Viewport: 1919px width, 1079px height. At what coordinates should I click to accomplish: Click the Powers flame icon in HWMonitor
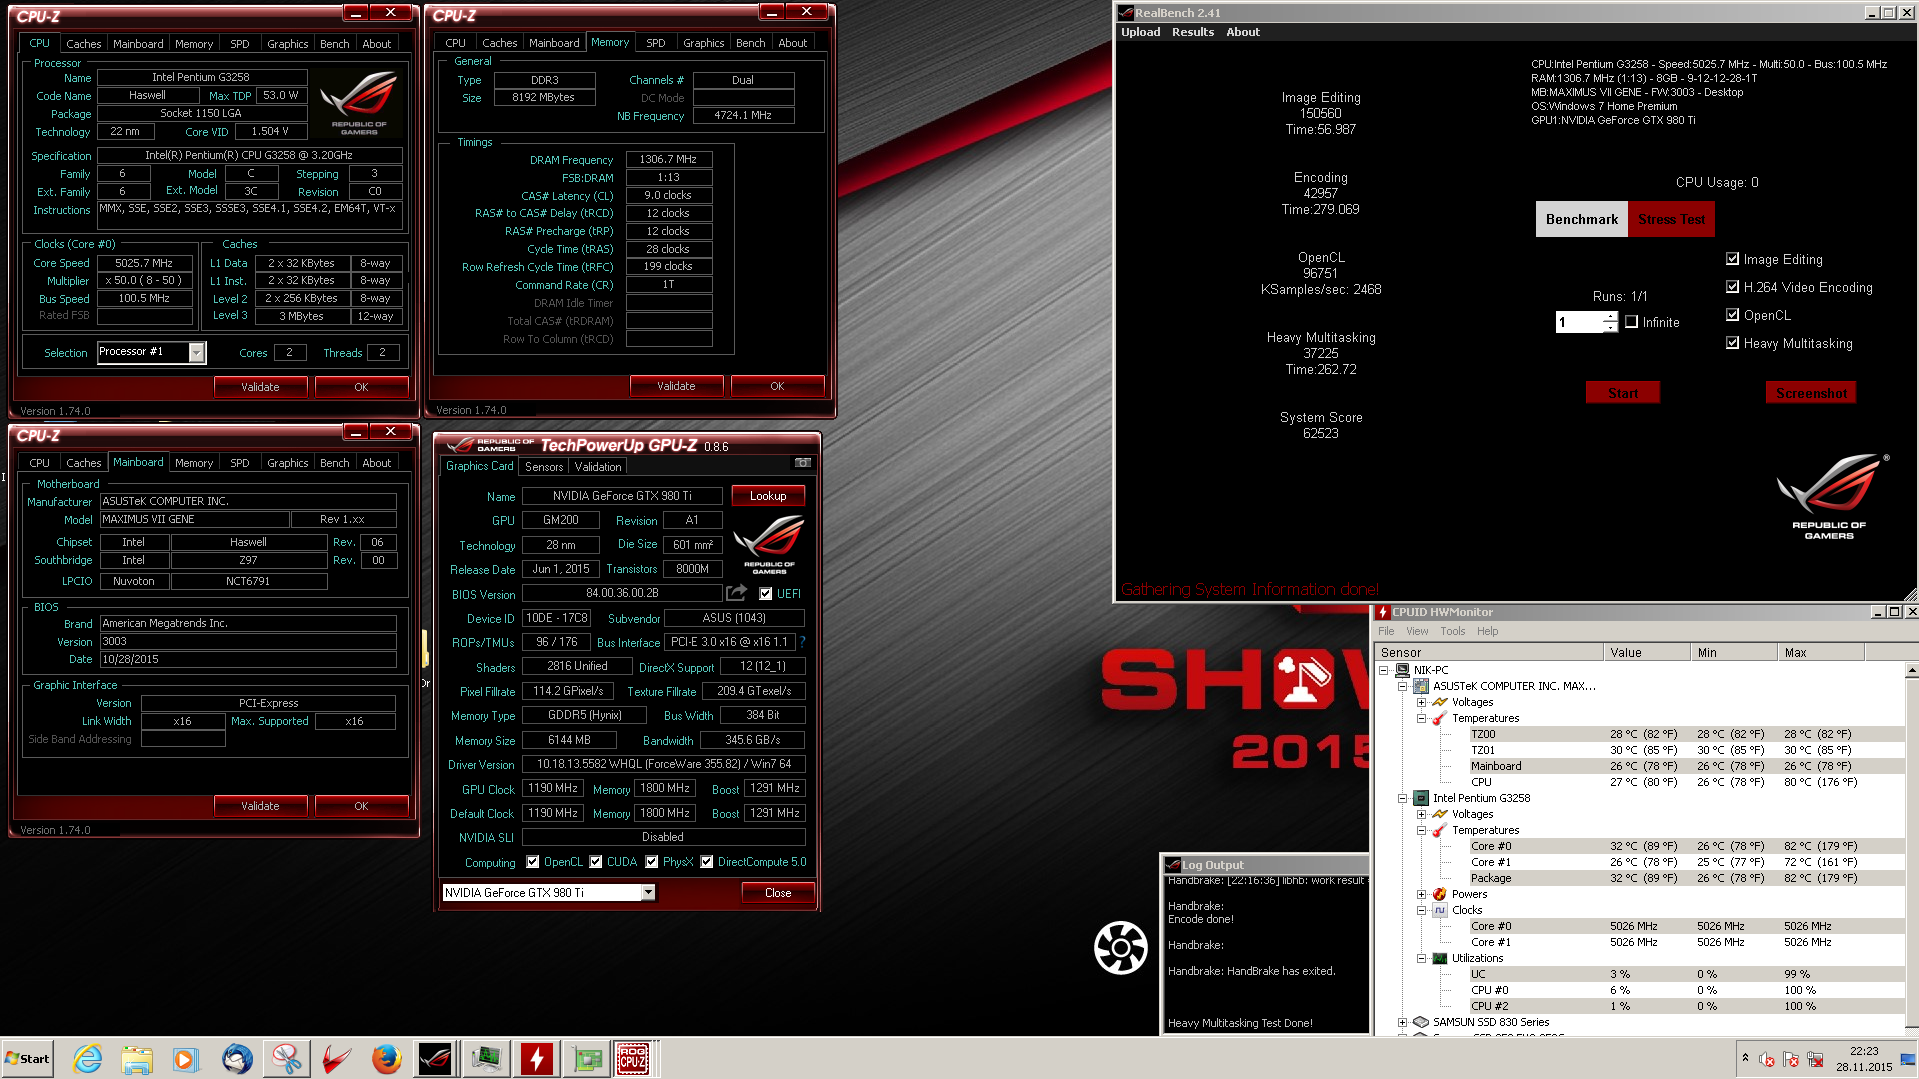(x=1440, y=894)
